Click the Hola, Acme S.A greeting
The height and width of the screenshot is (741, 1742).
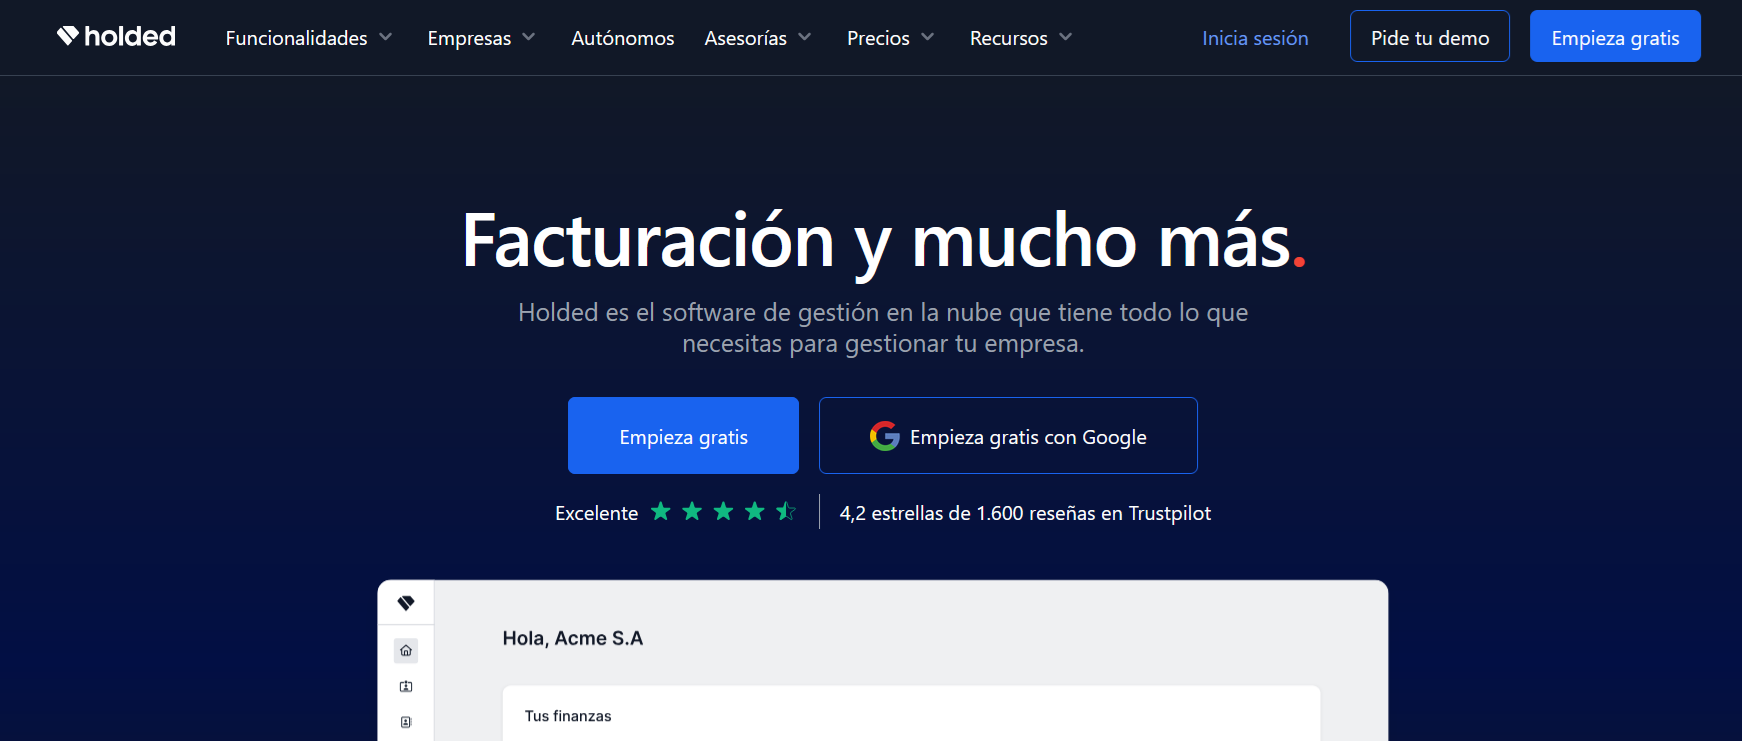[x=573, y=638]
